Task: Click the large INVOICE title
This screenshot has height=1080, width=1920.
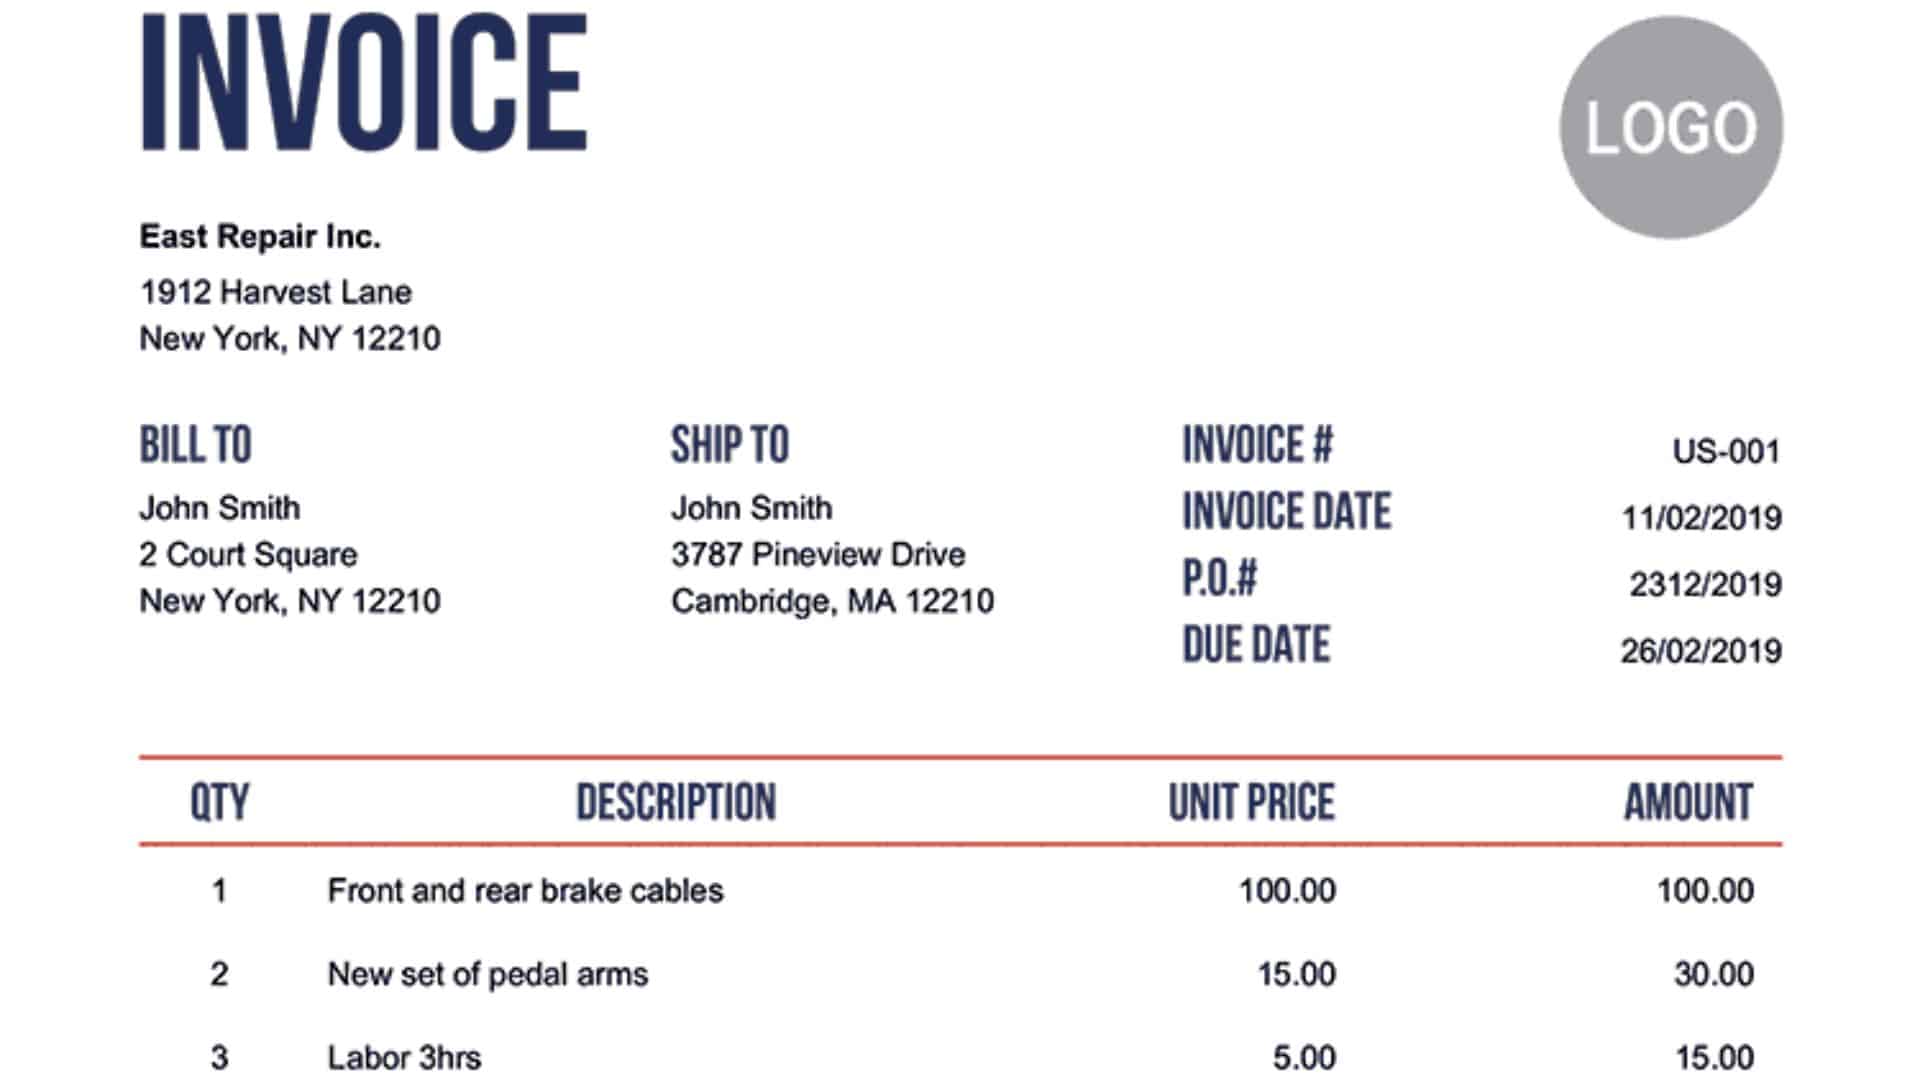Action: point(364,83)
